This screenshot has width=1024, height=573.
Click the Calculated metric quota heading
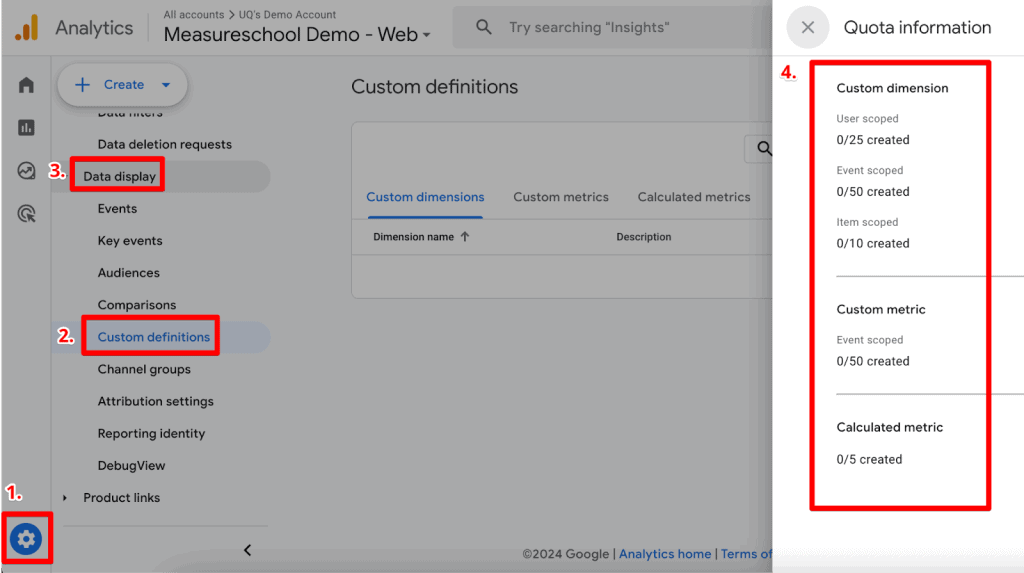click(x=889, y=427)
